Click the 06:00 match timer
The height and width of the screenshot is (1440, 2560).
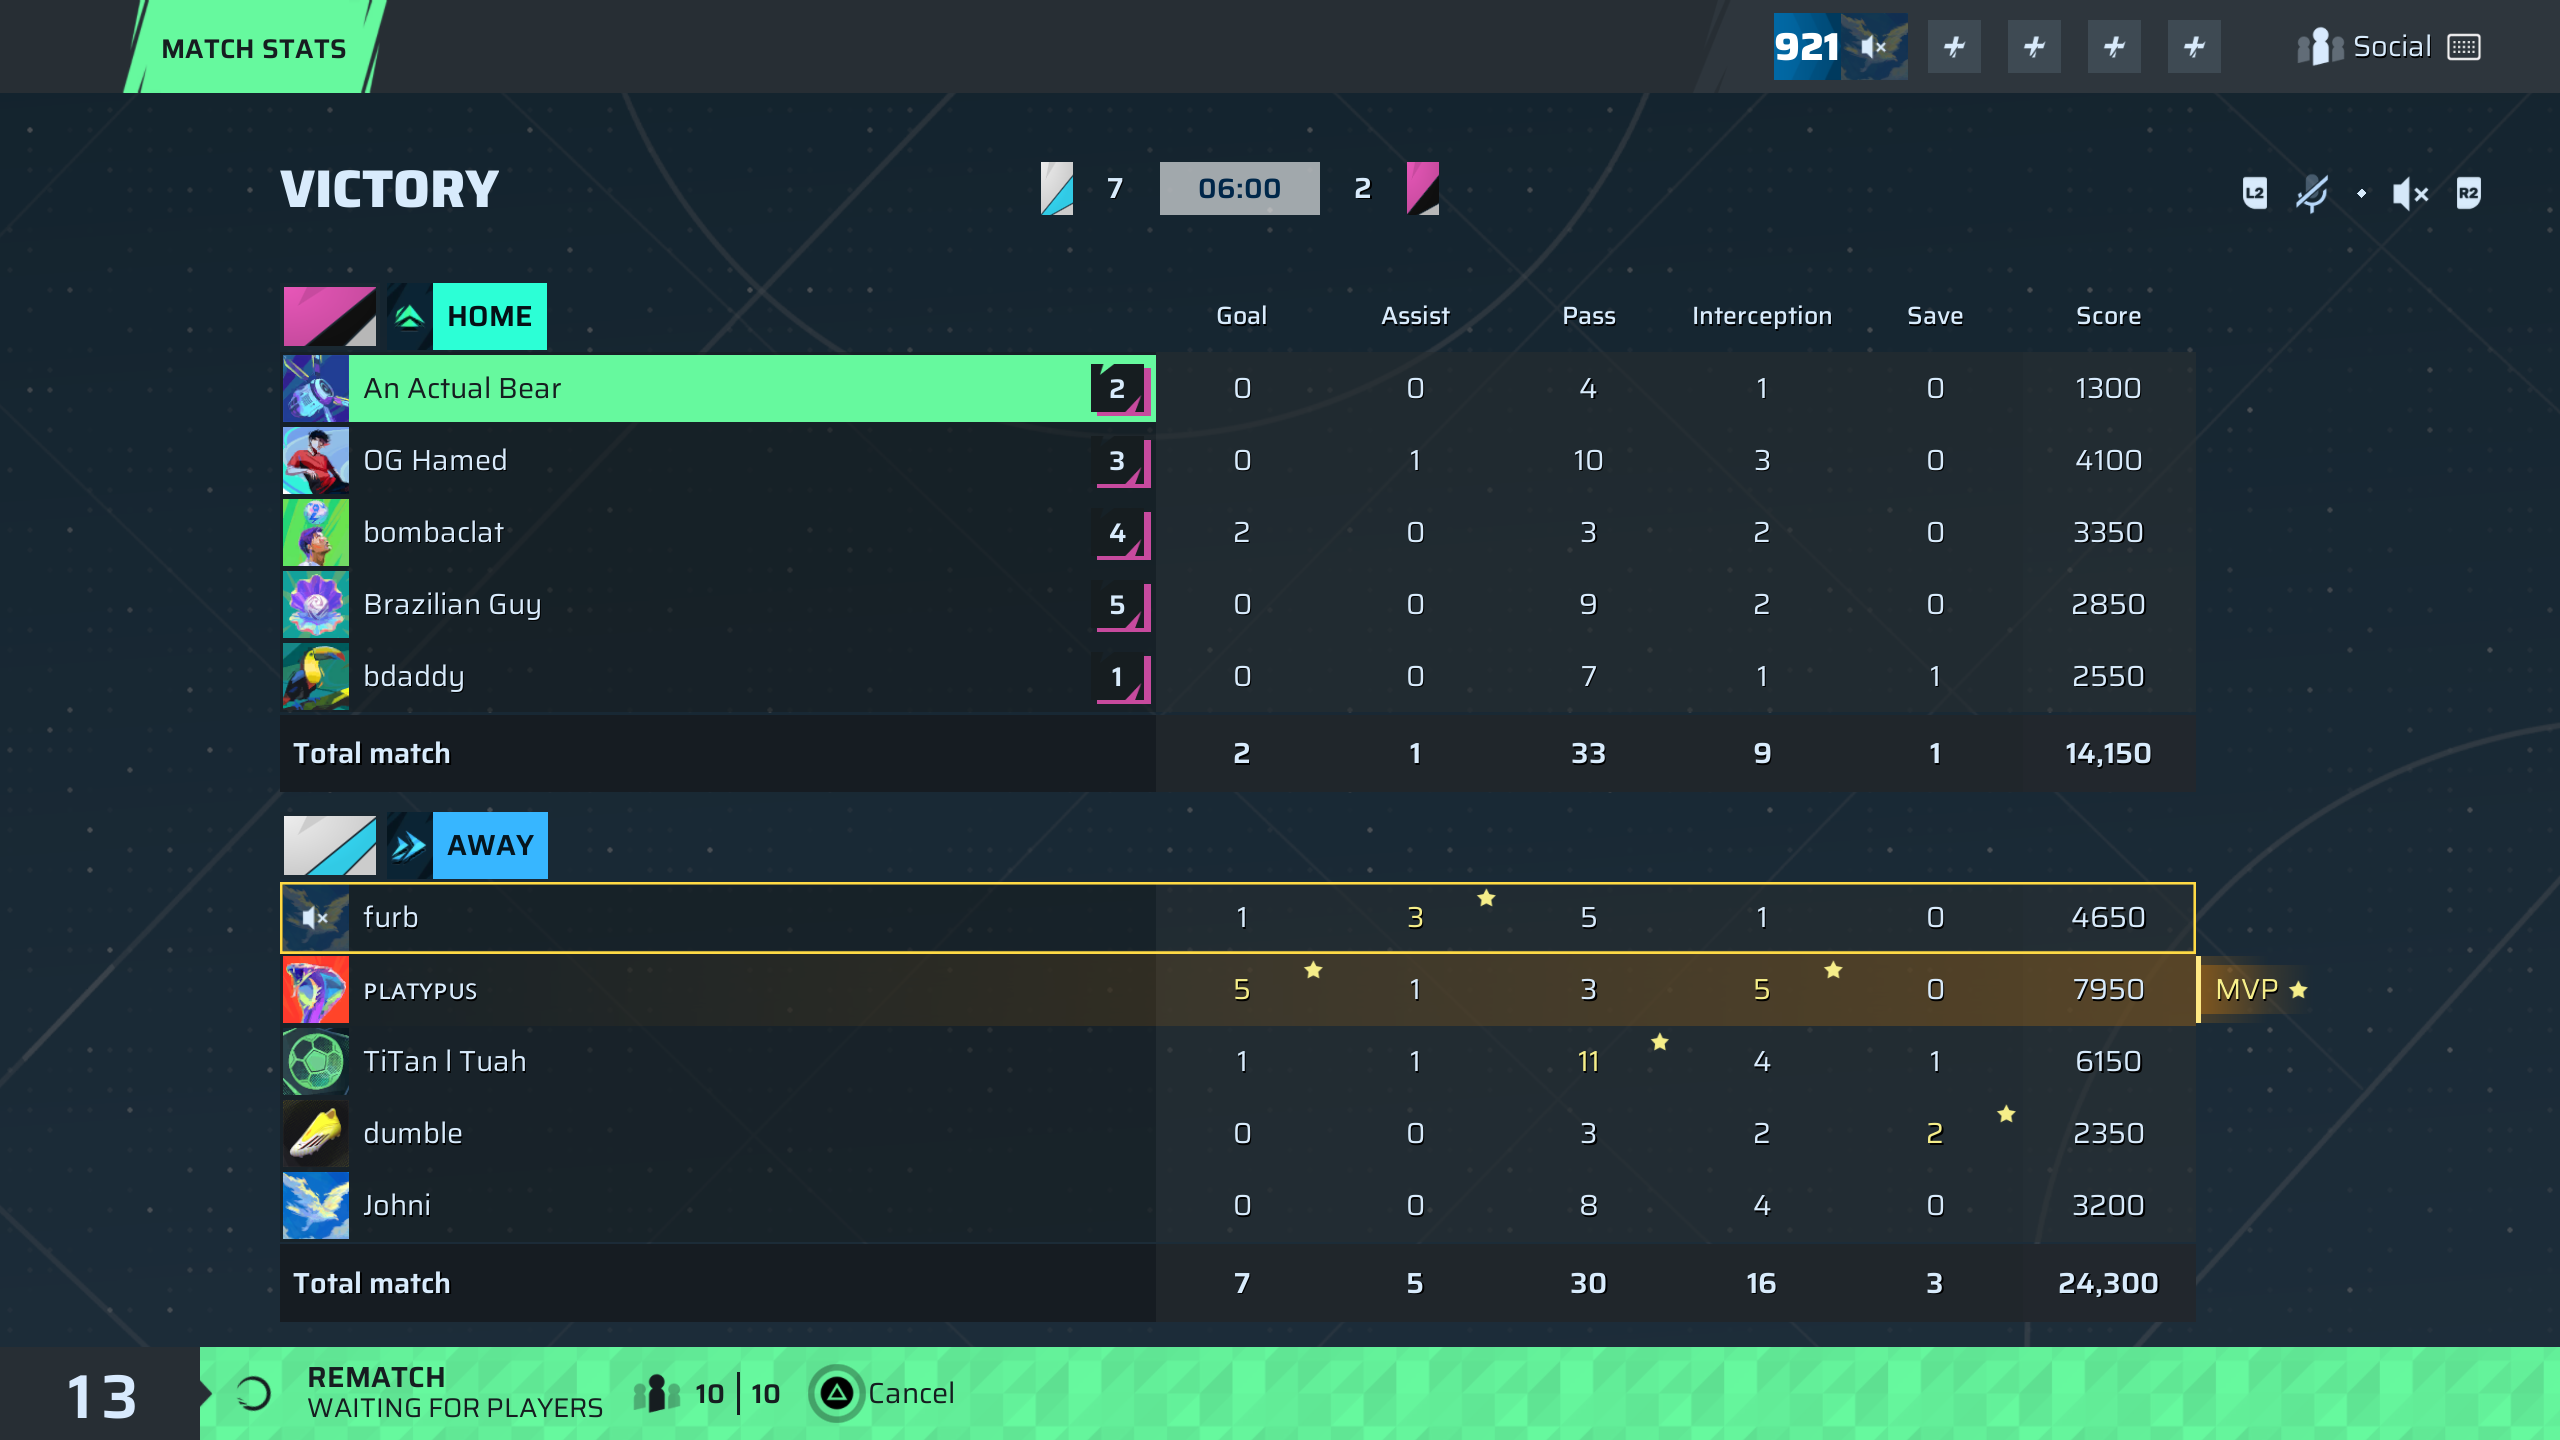click(x=1239, y=188)
